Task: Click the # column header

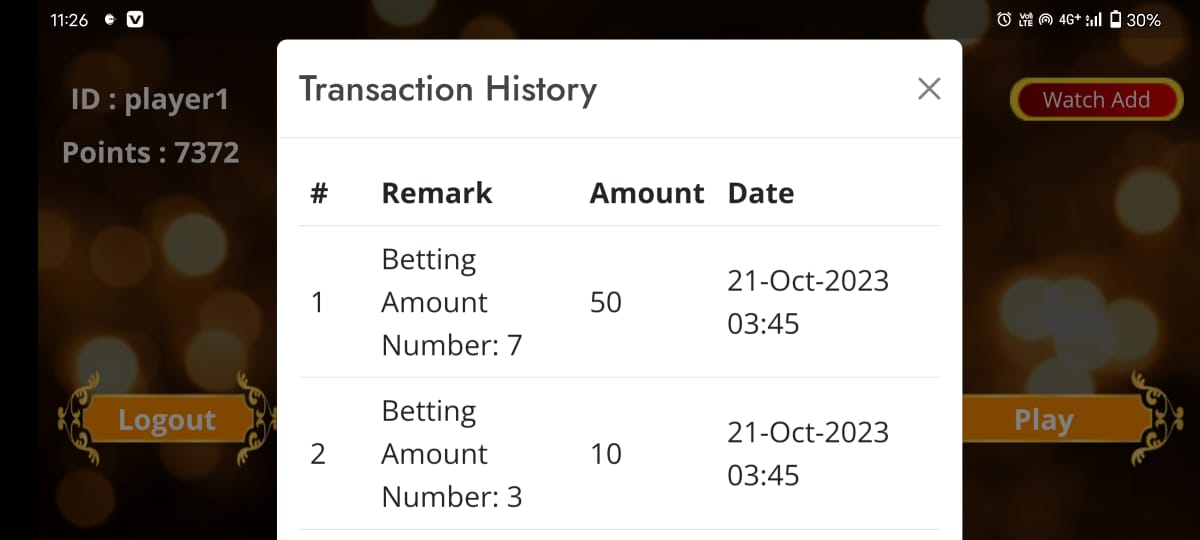Action: (x=319, y=193)
